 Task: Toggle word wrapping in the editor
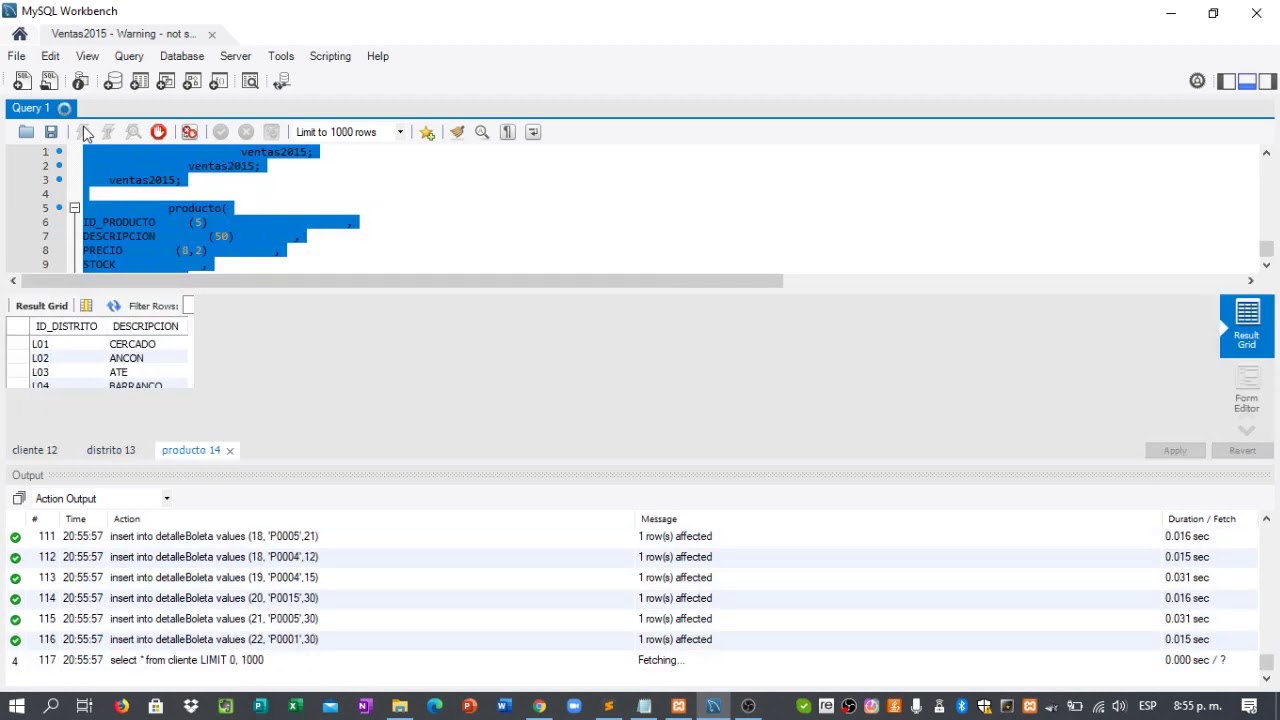[x=533, y=132]
